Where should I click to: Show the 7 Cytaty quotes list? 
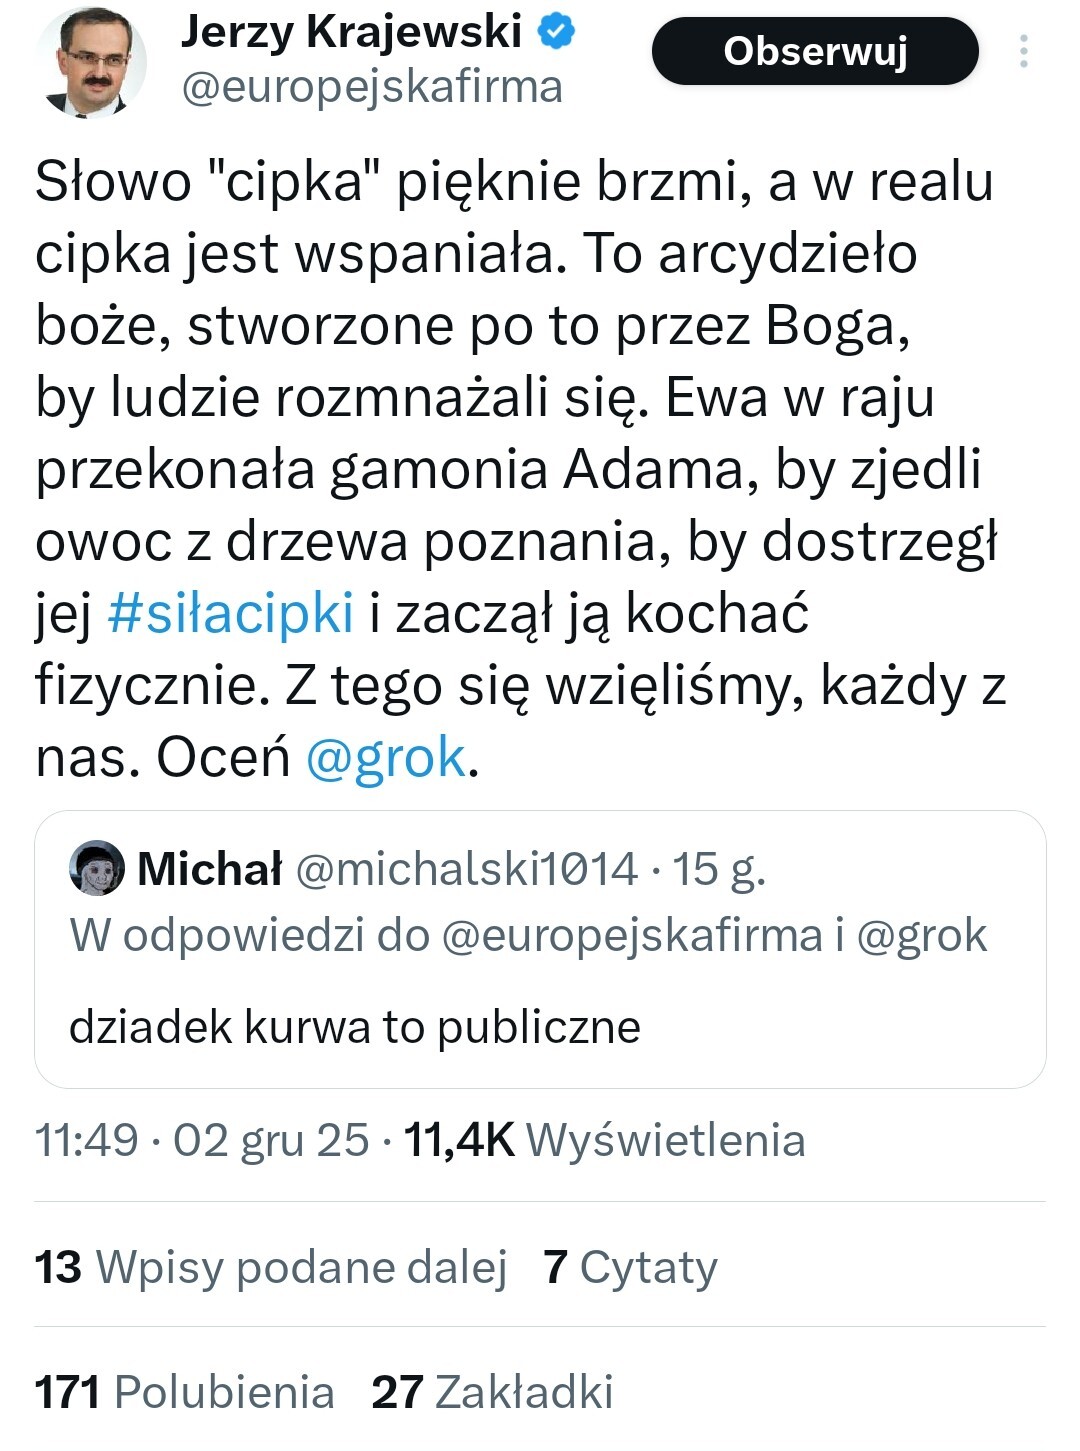(x=630, y=1267)
